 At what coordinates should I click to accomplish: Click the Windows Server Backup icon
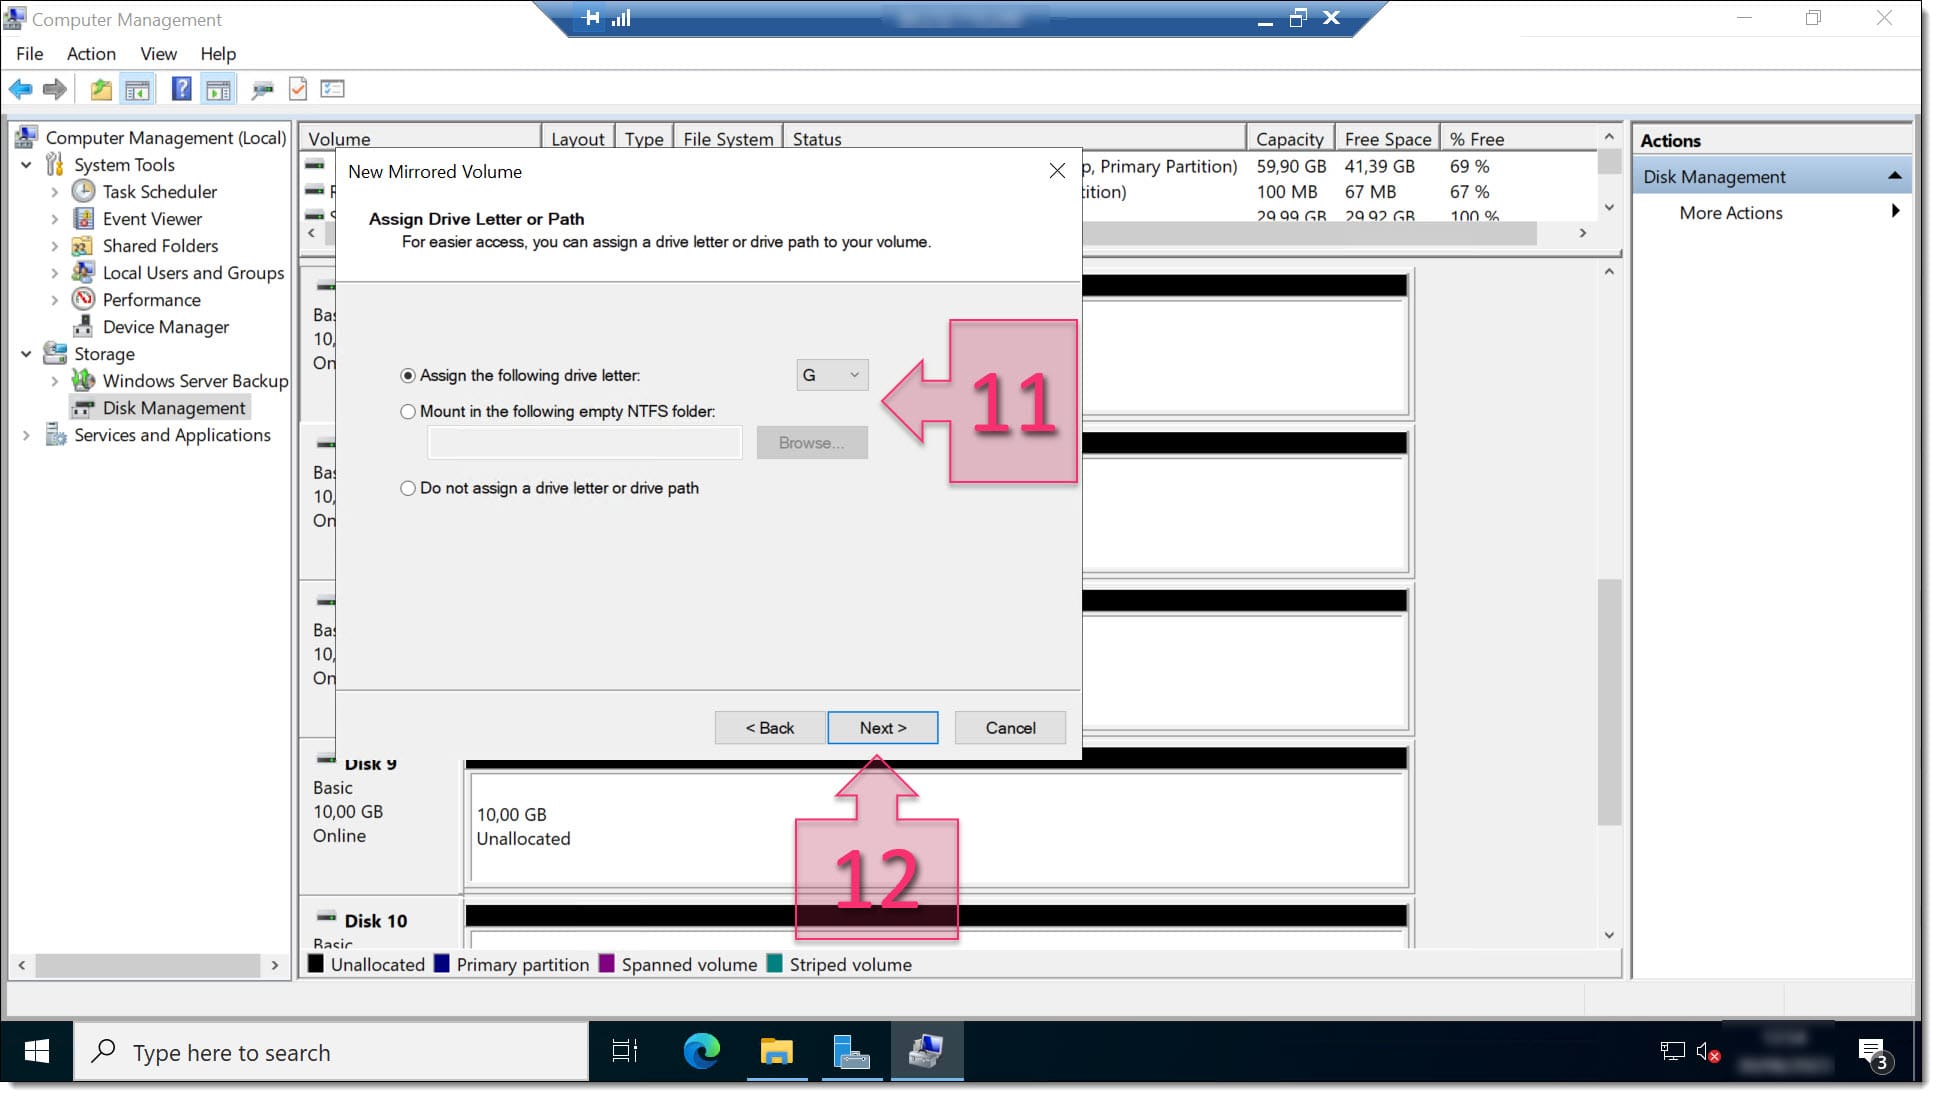coord(84,380)
